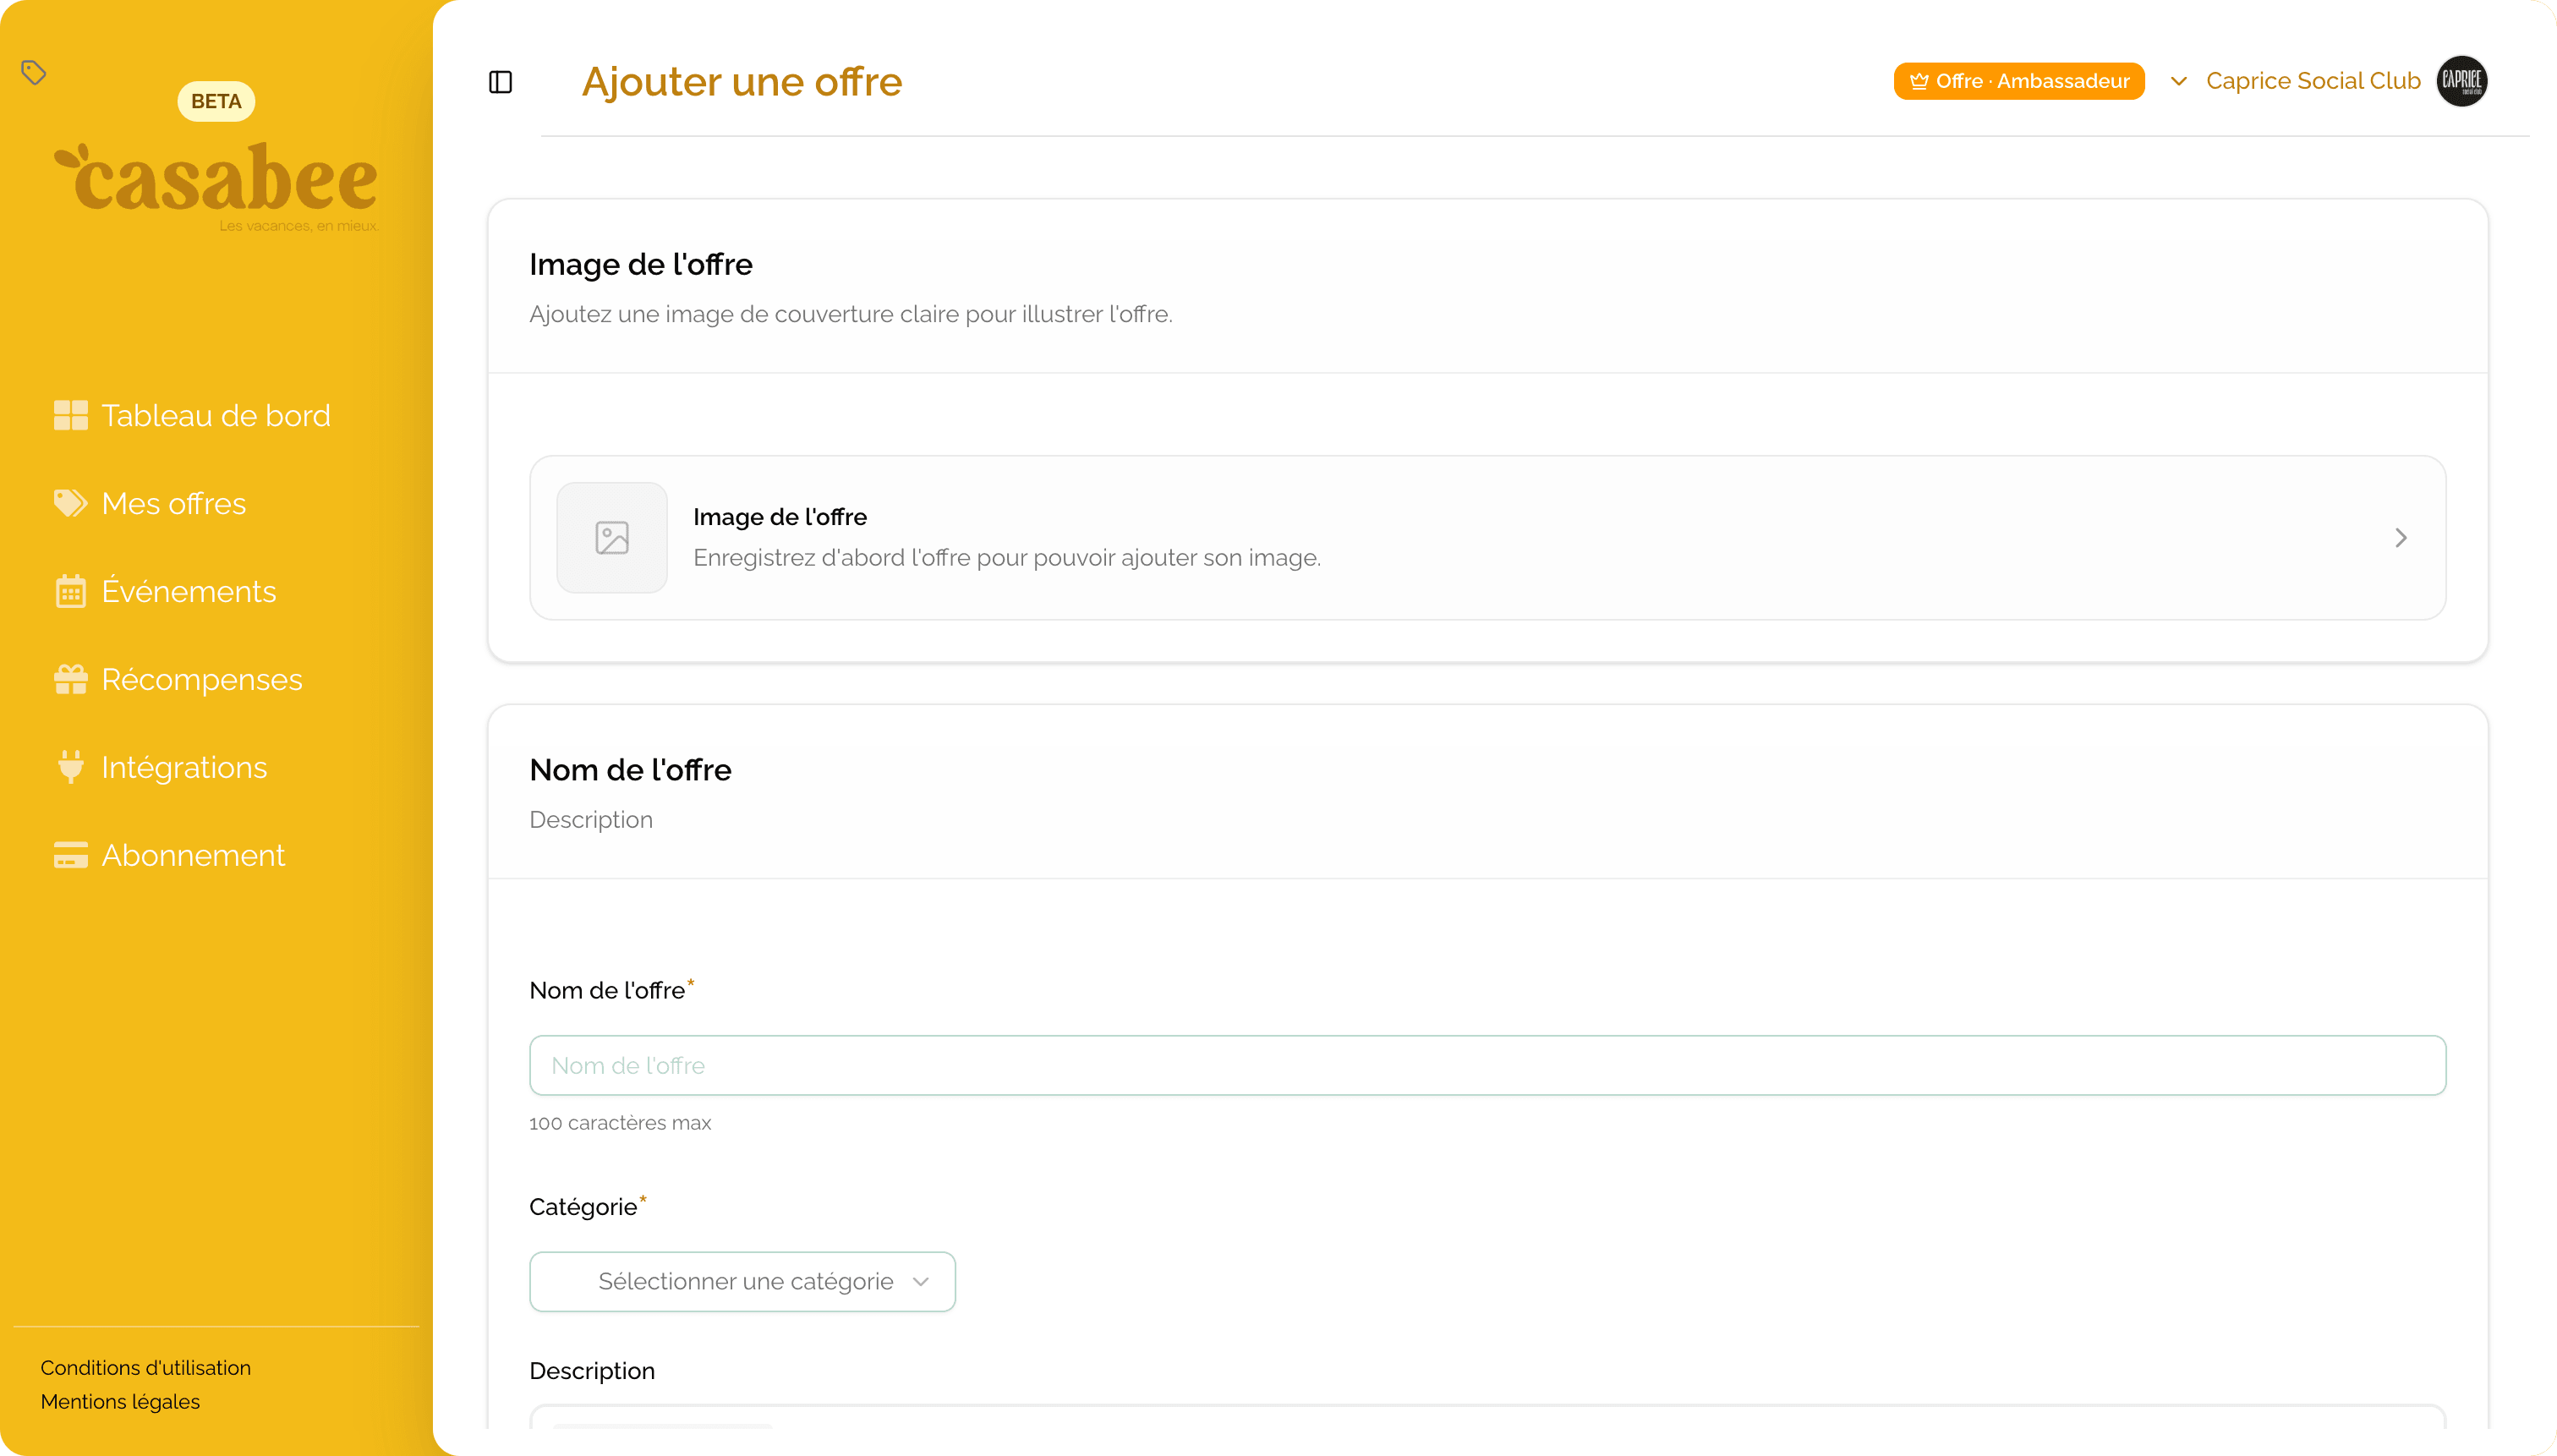This screenshot has height=1456, width=2557.
Task: Open the Tableau de bord menu
Action: (x=192, y=415)
